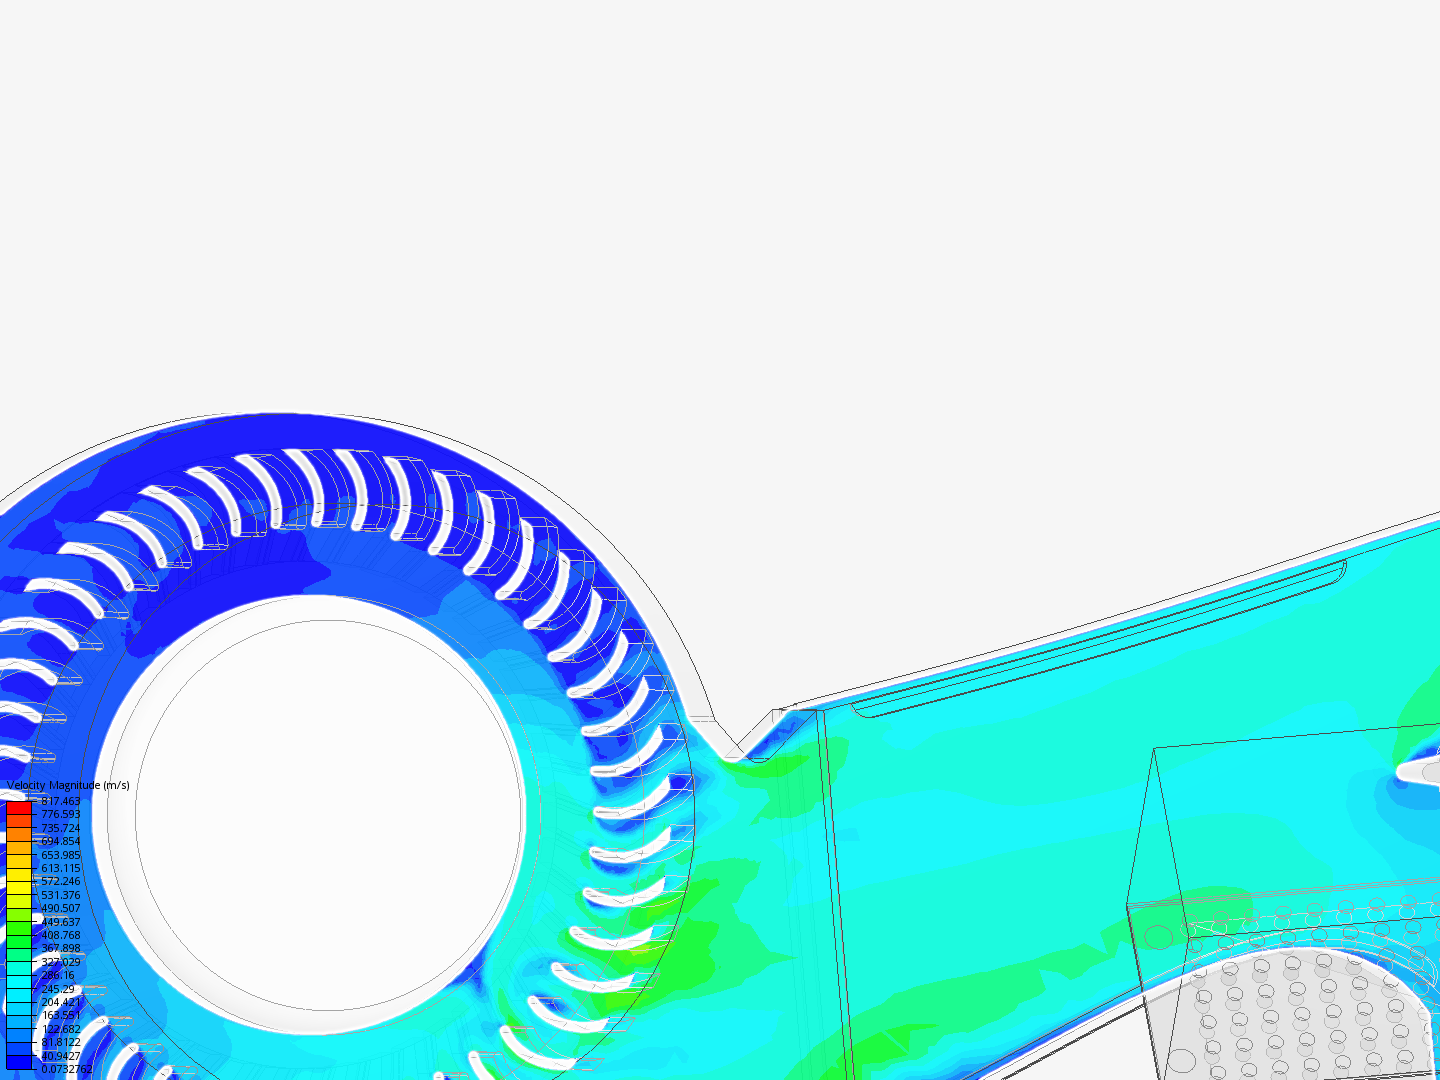
Task: Click the legend value 531.376
Action: 60,895
